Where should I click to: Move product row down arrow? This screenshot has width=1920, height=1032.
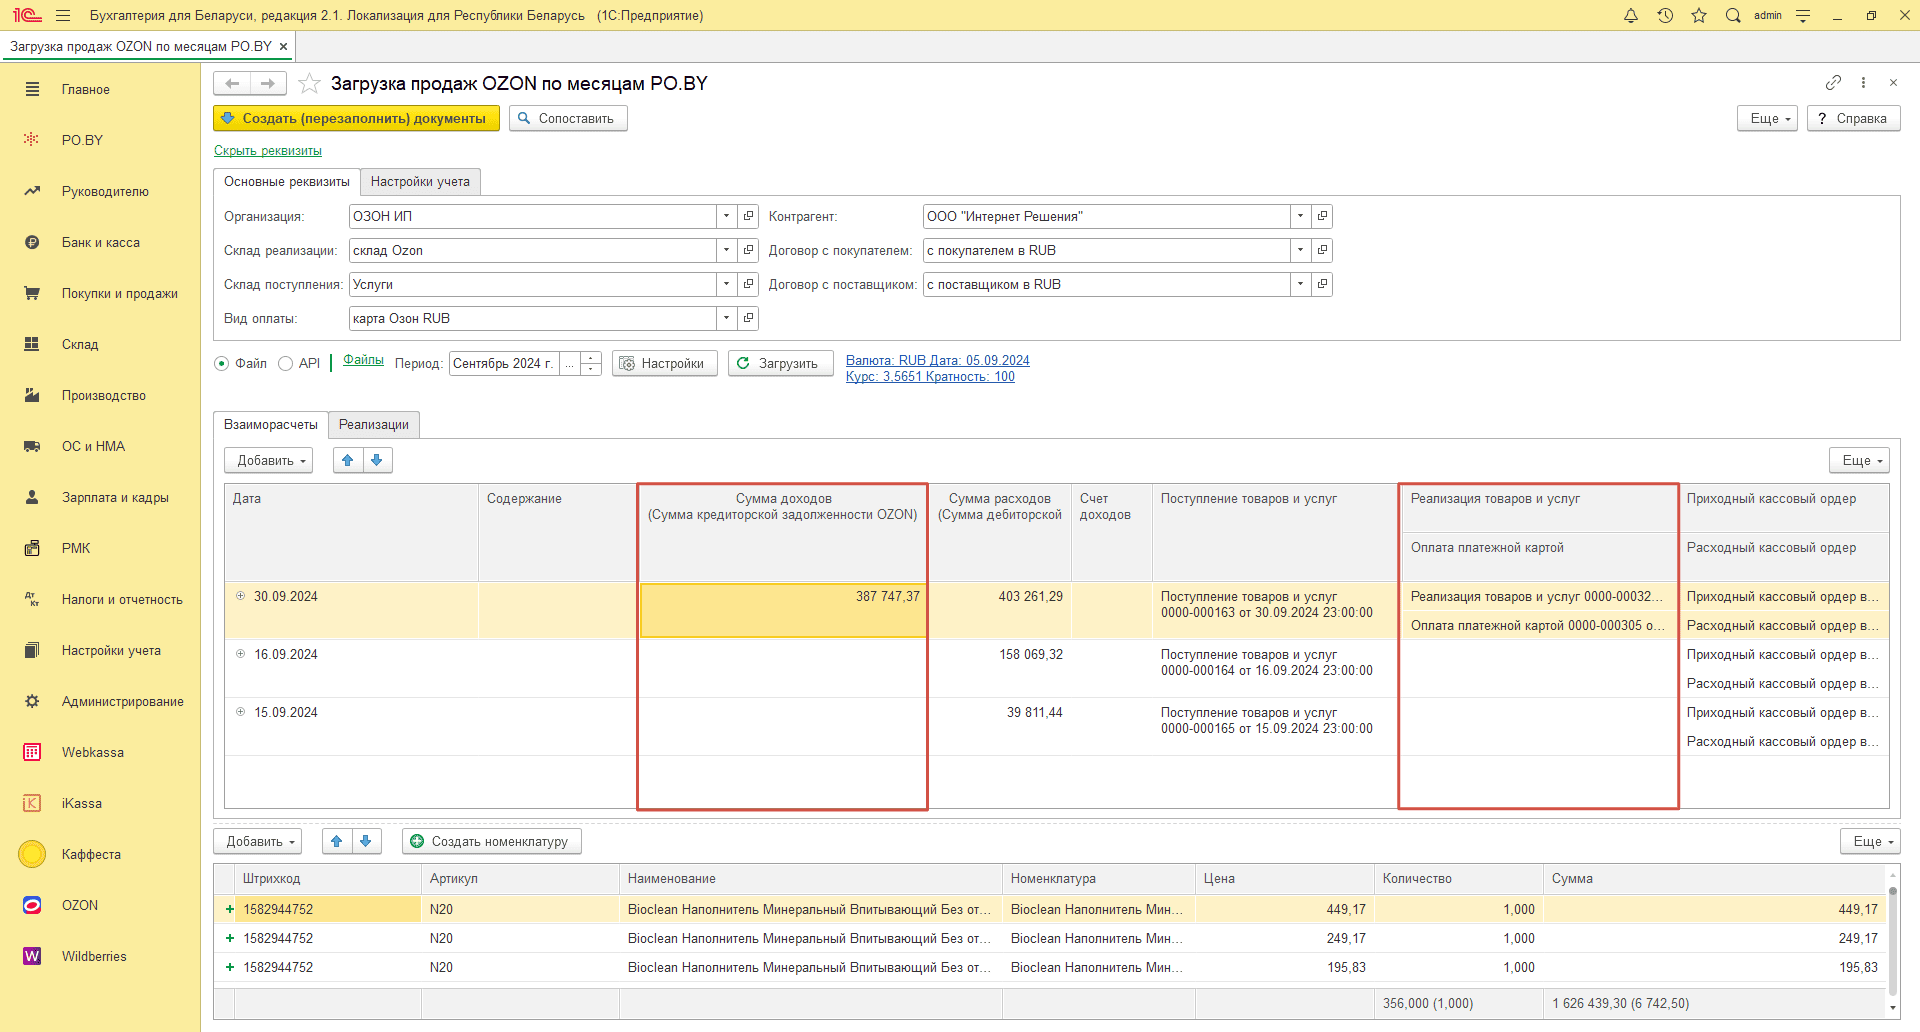366,841
